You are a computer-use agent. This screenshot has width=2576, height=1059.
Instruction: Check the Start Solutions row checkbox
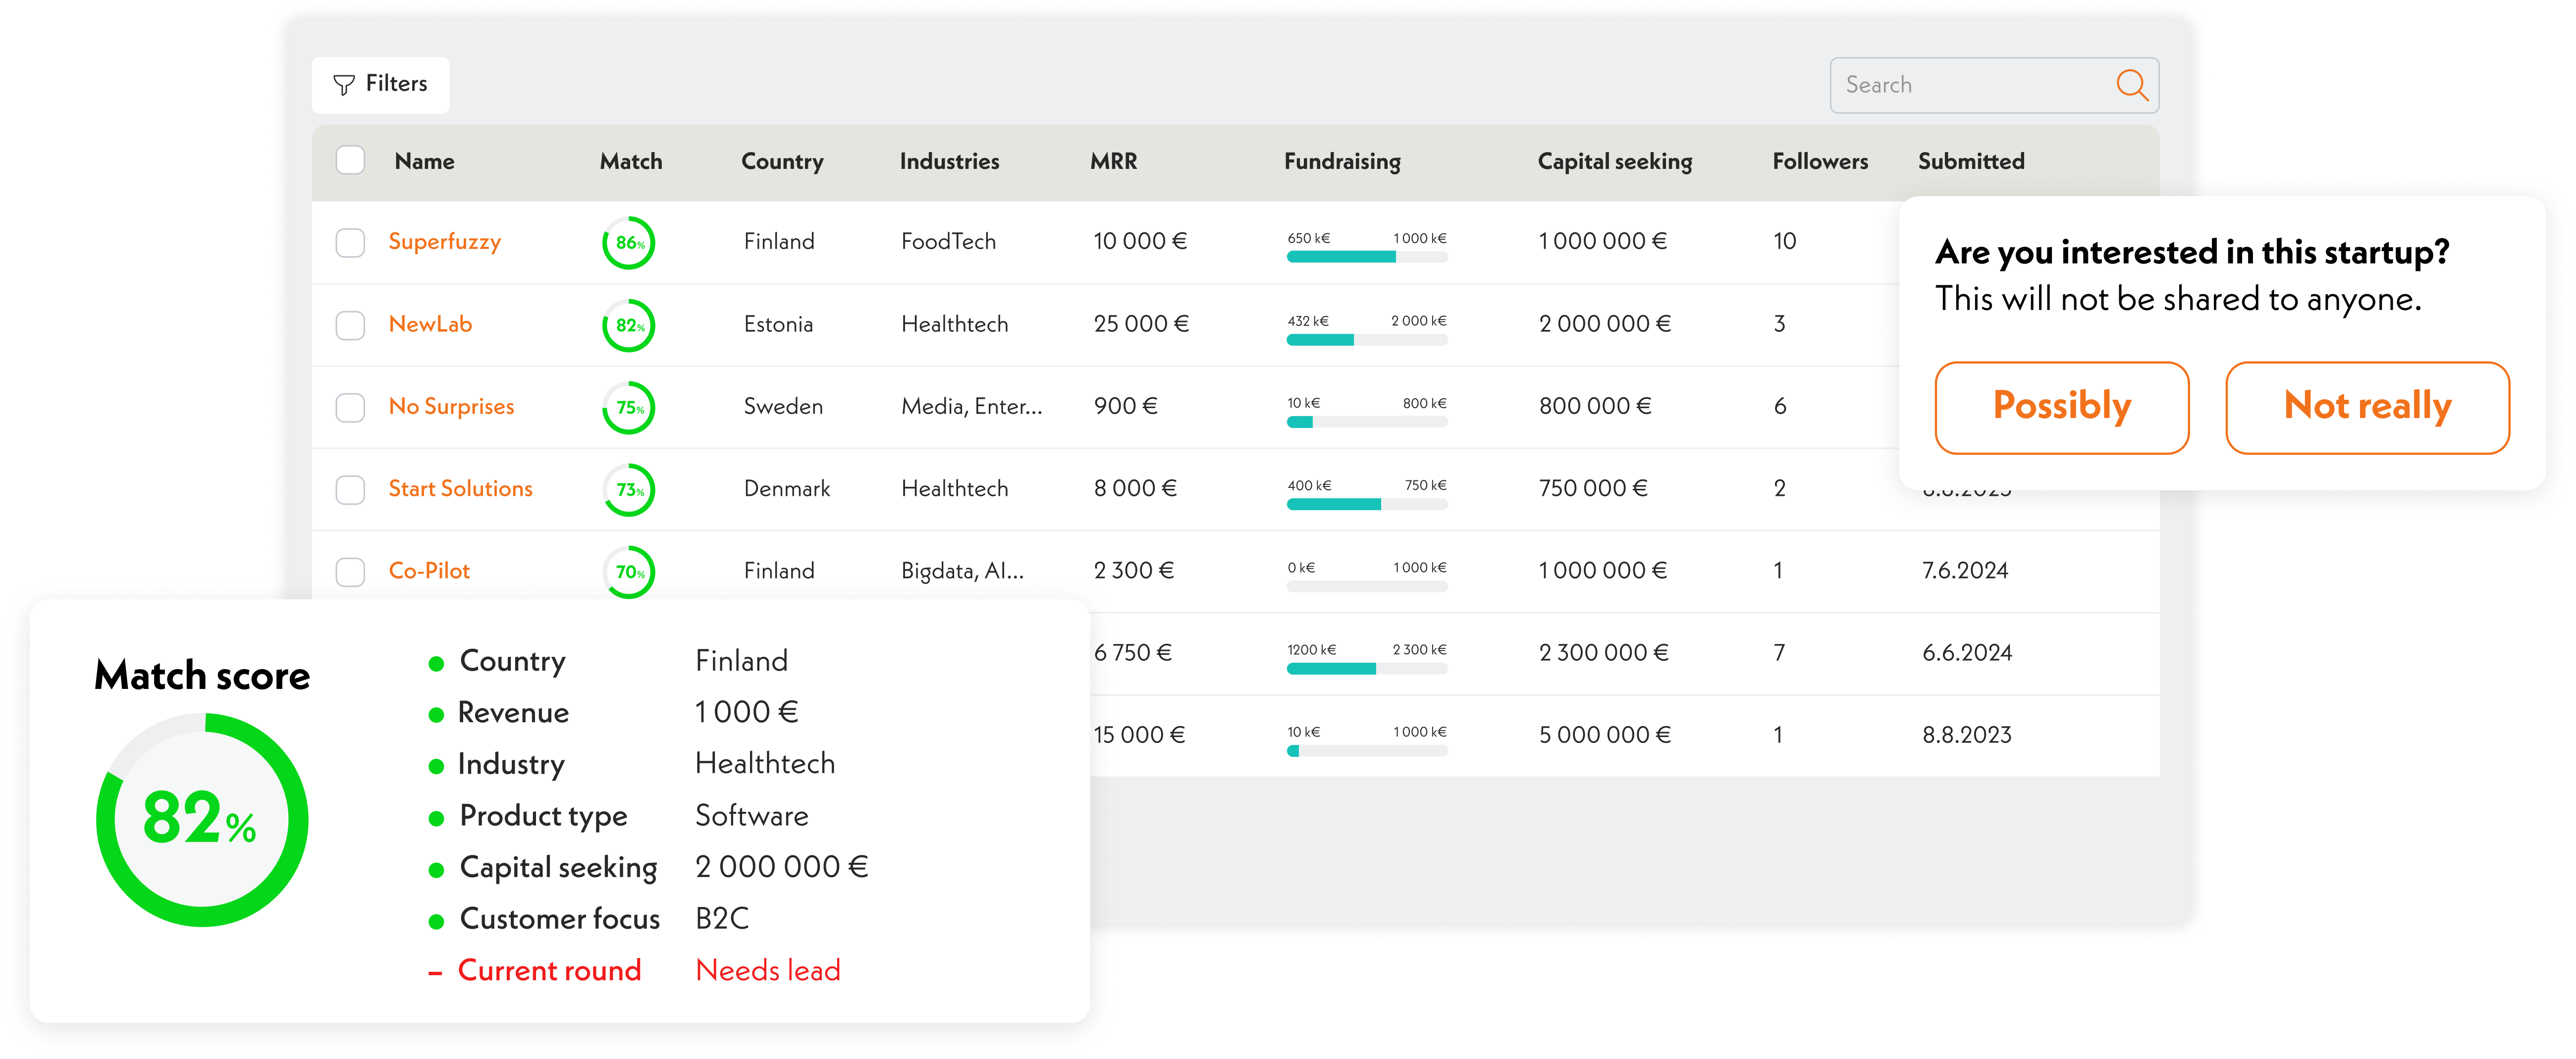tap(350, 489)
